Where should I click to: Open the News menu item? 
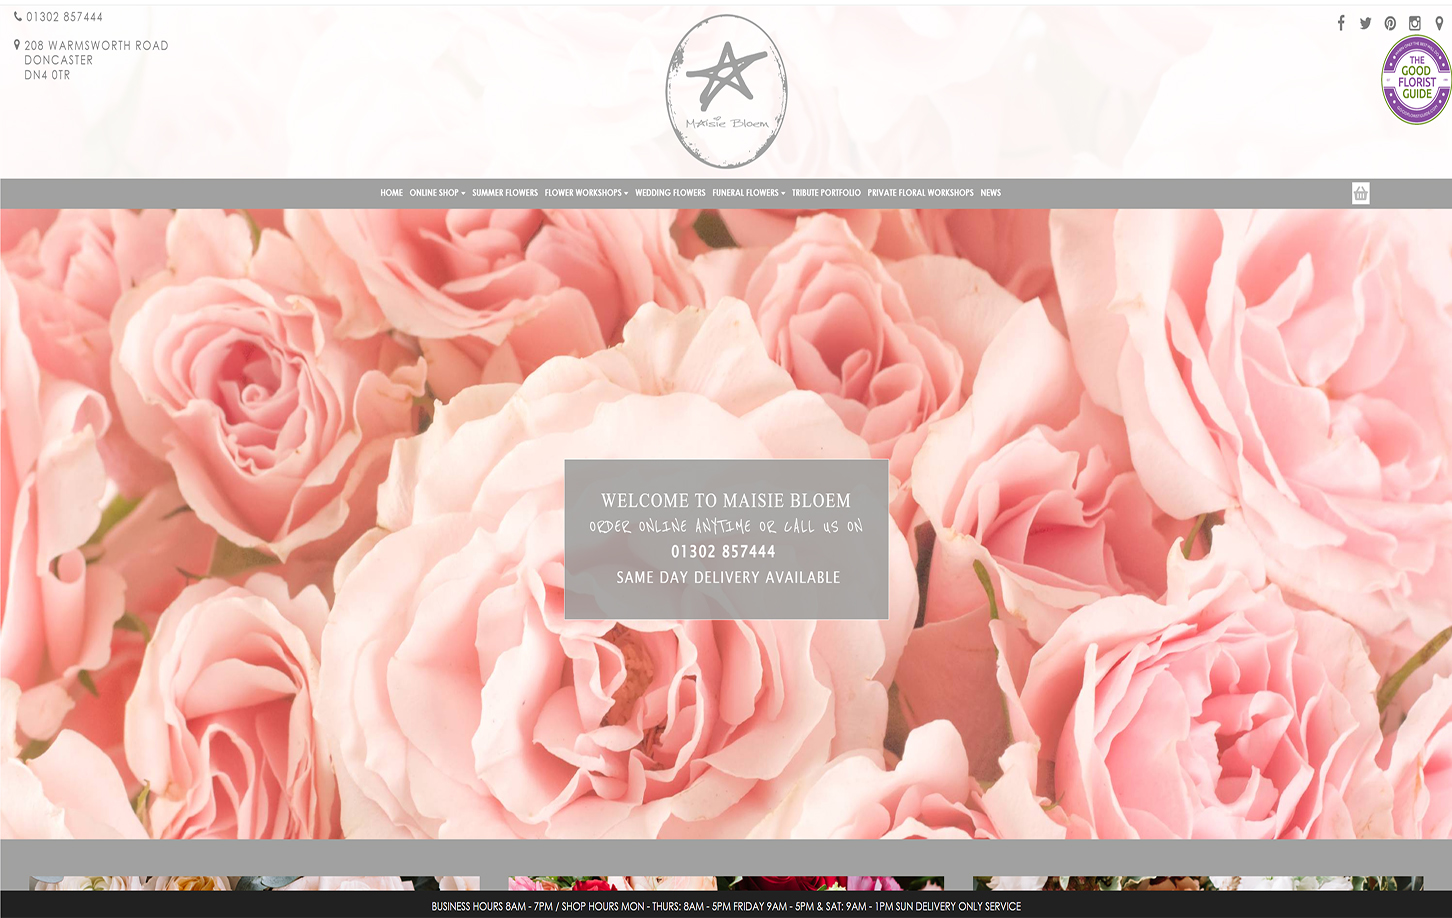click(990, 193)
